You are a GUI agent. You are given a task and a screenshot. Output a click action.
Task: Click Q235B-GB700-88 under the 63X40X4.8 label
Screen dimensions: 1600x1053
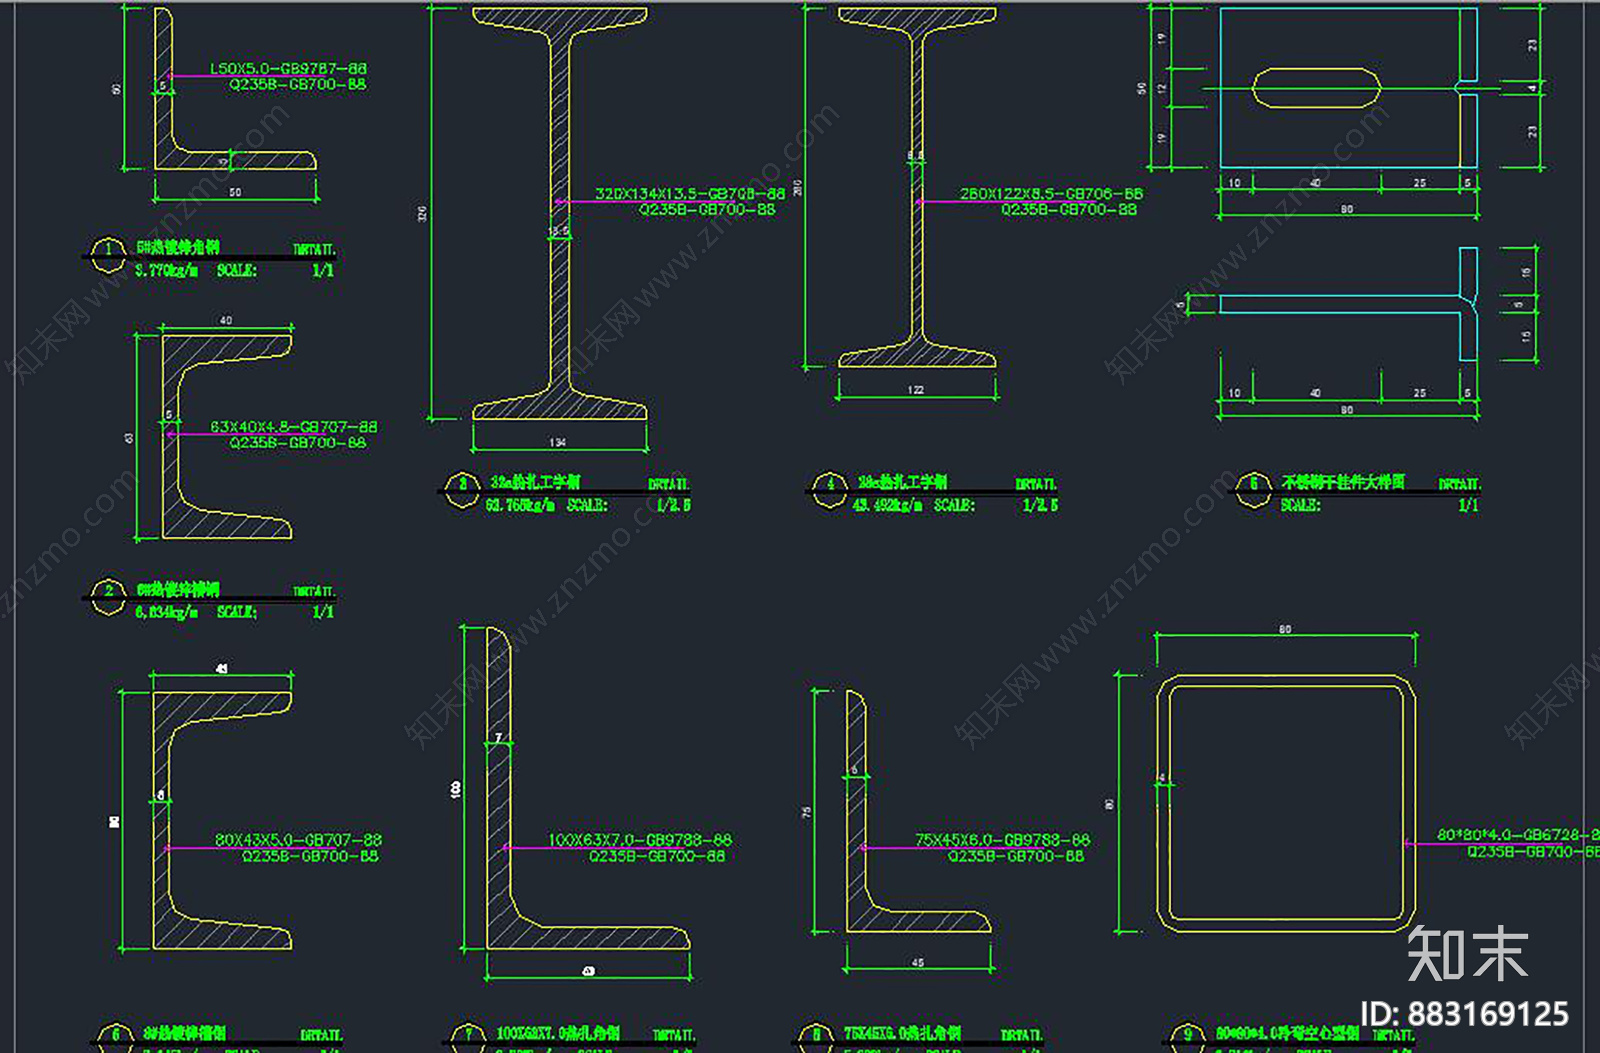298,442
